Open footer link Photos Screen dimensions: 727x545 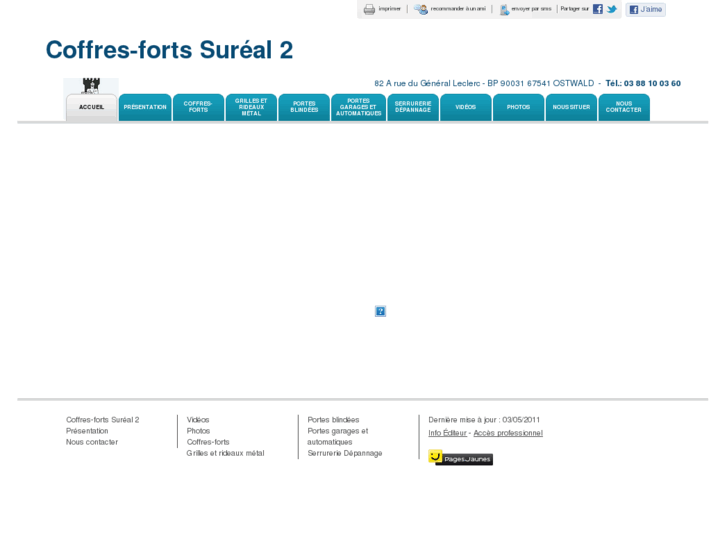pyautogui.click(x=198, y=431)
